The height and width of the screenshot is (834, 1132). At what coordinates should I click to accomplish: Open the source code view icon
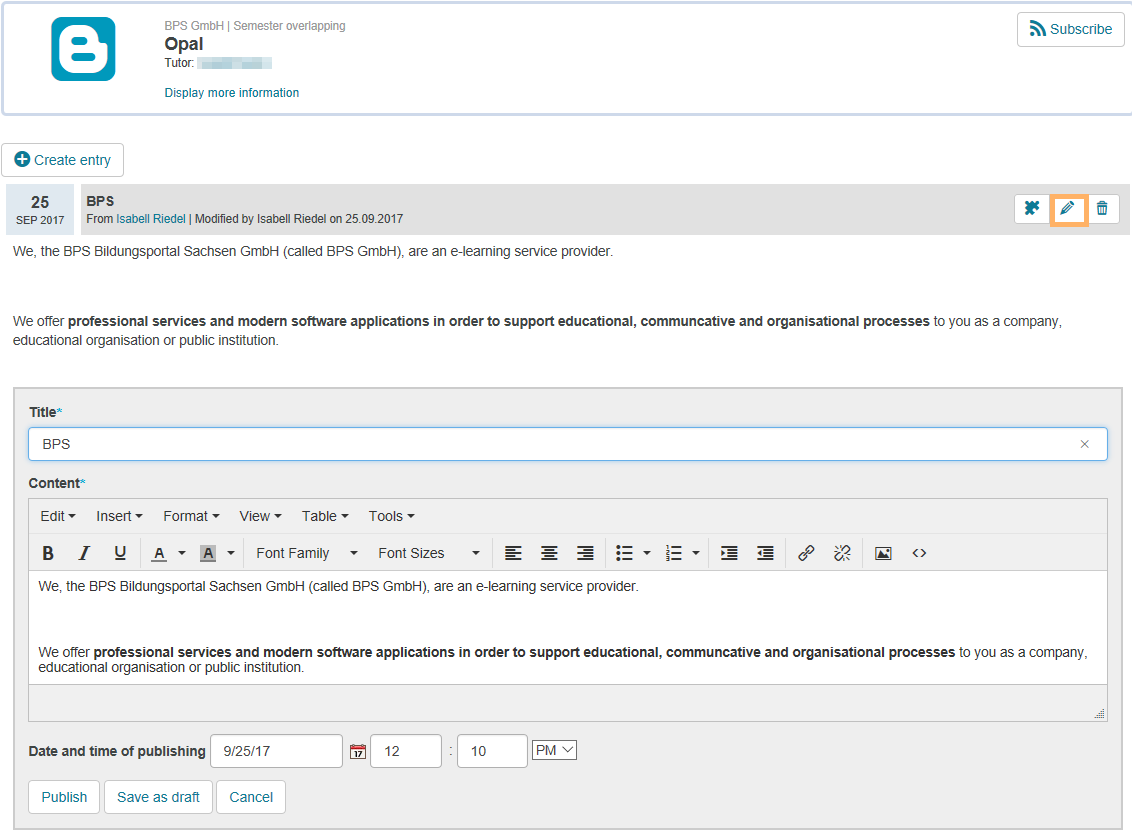pos(919,553)
